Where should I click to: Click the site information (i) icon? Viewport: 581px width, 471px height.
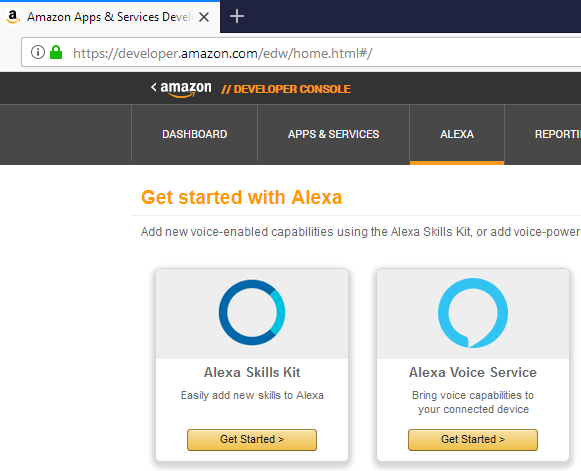pyautogui.click(x=37, y=52)
